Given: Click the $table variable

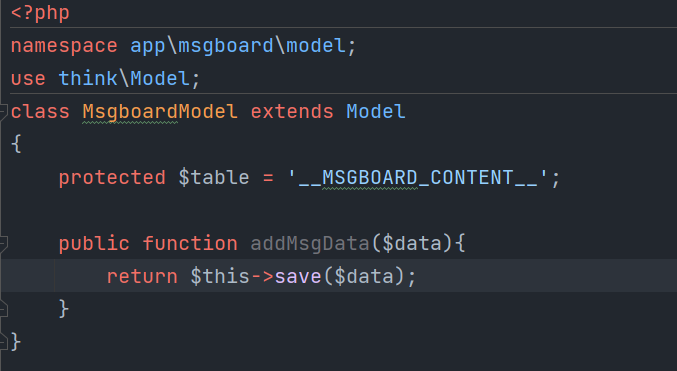Looking at the screenshot, I should point(214,178).
